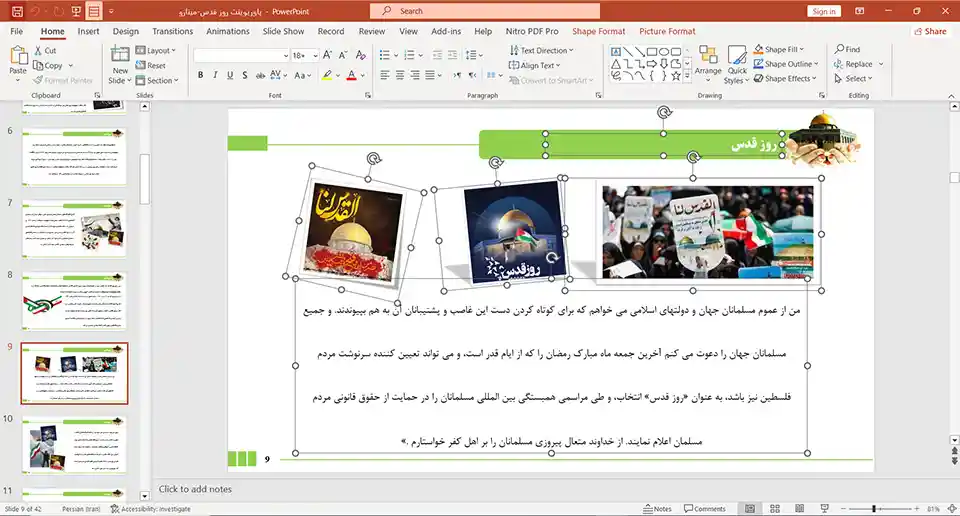Image resolution: width=960 pixels, height=516 pixels.
Task: Toggle Bold formatting
Action: [200, 75]
